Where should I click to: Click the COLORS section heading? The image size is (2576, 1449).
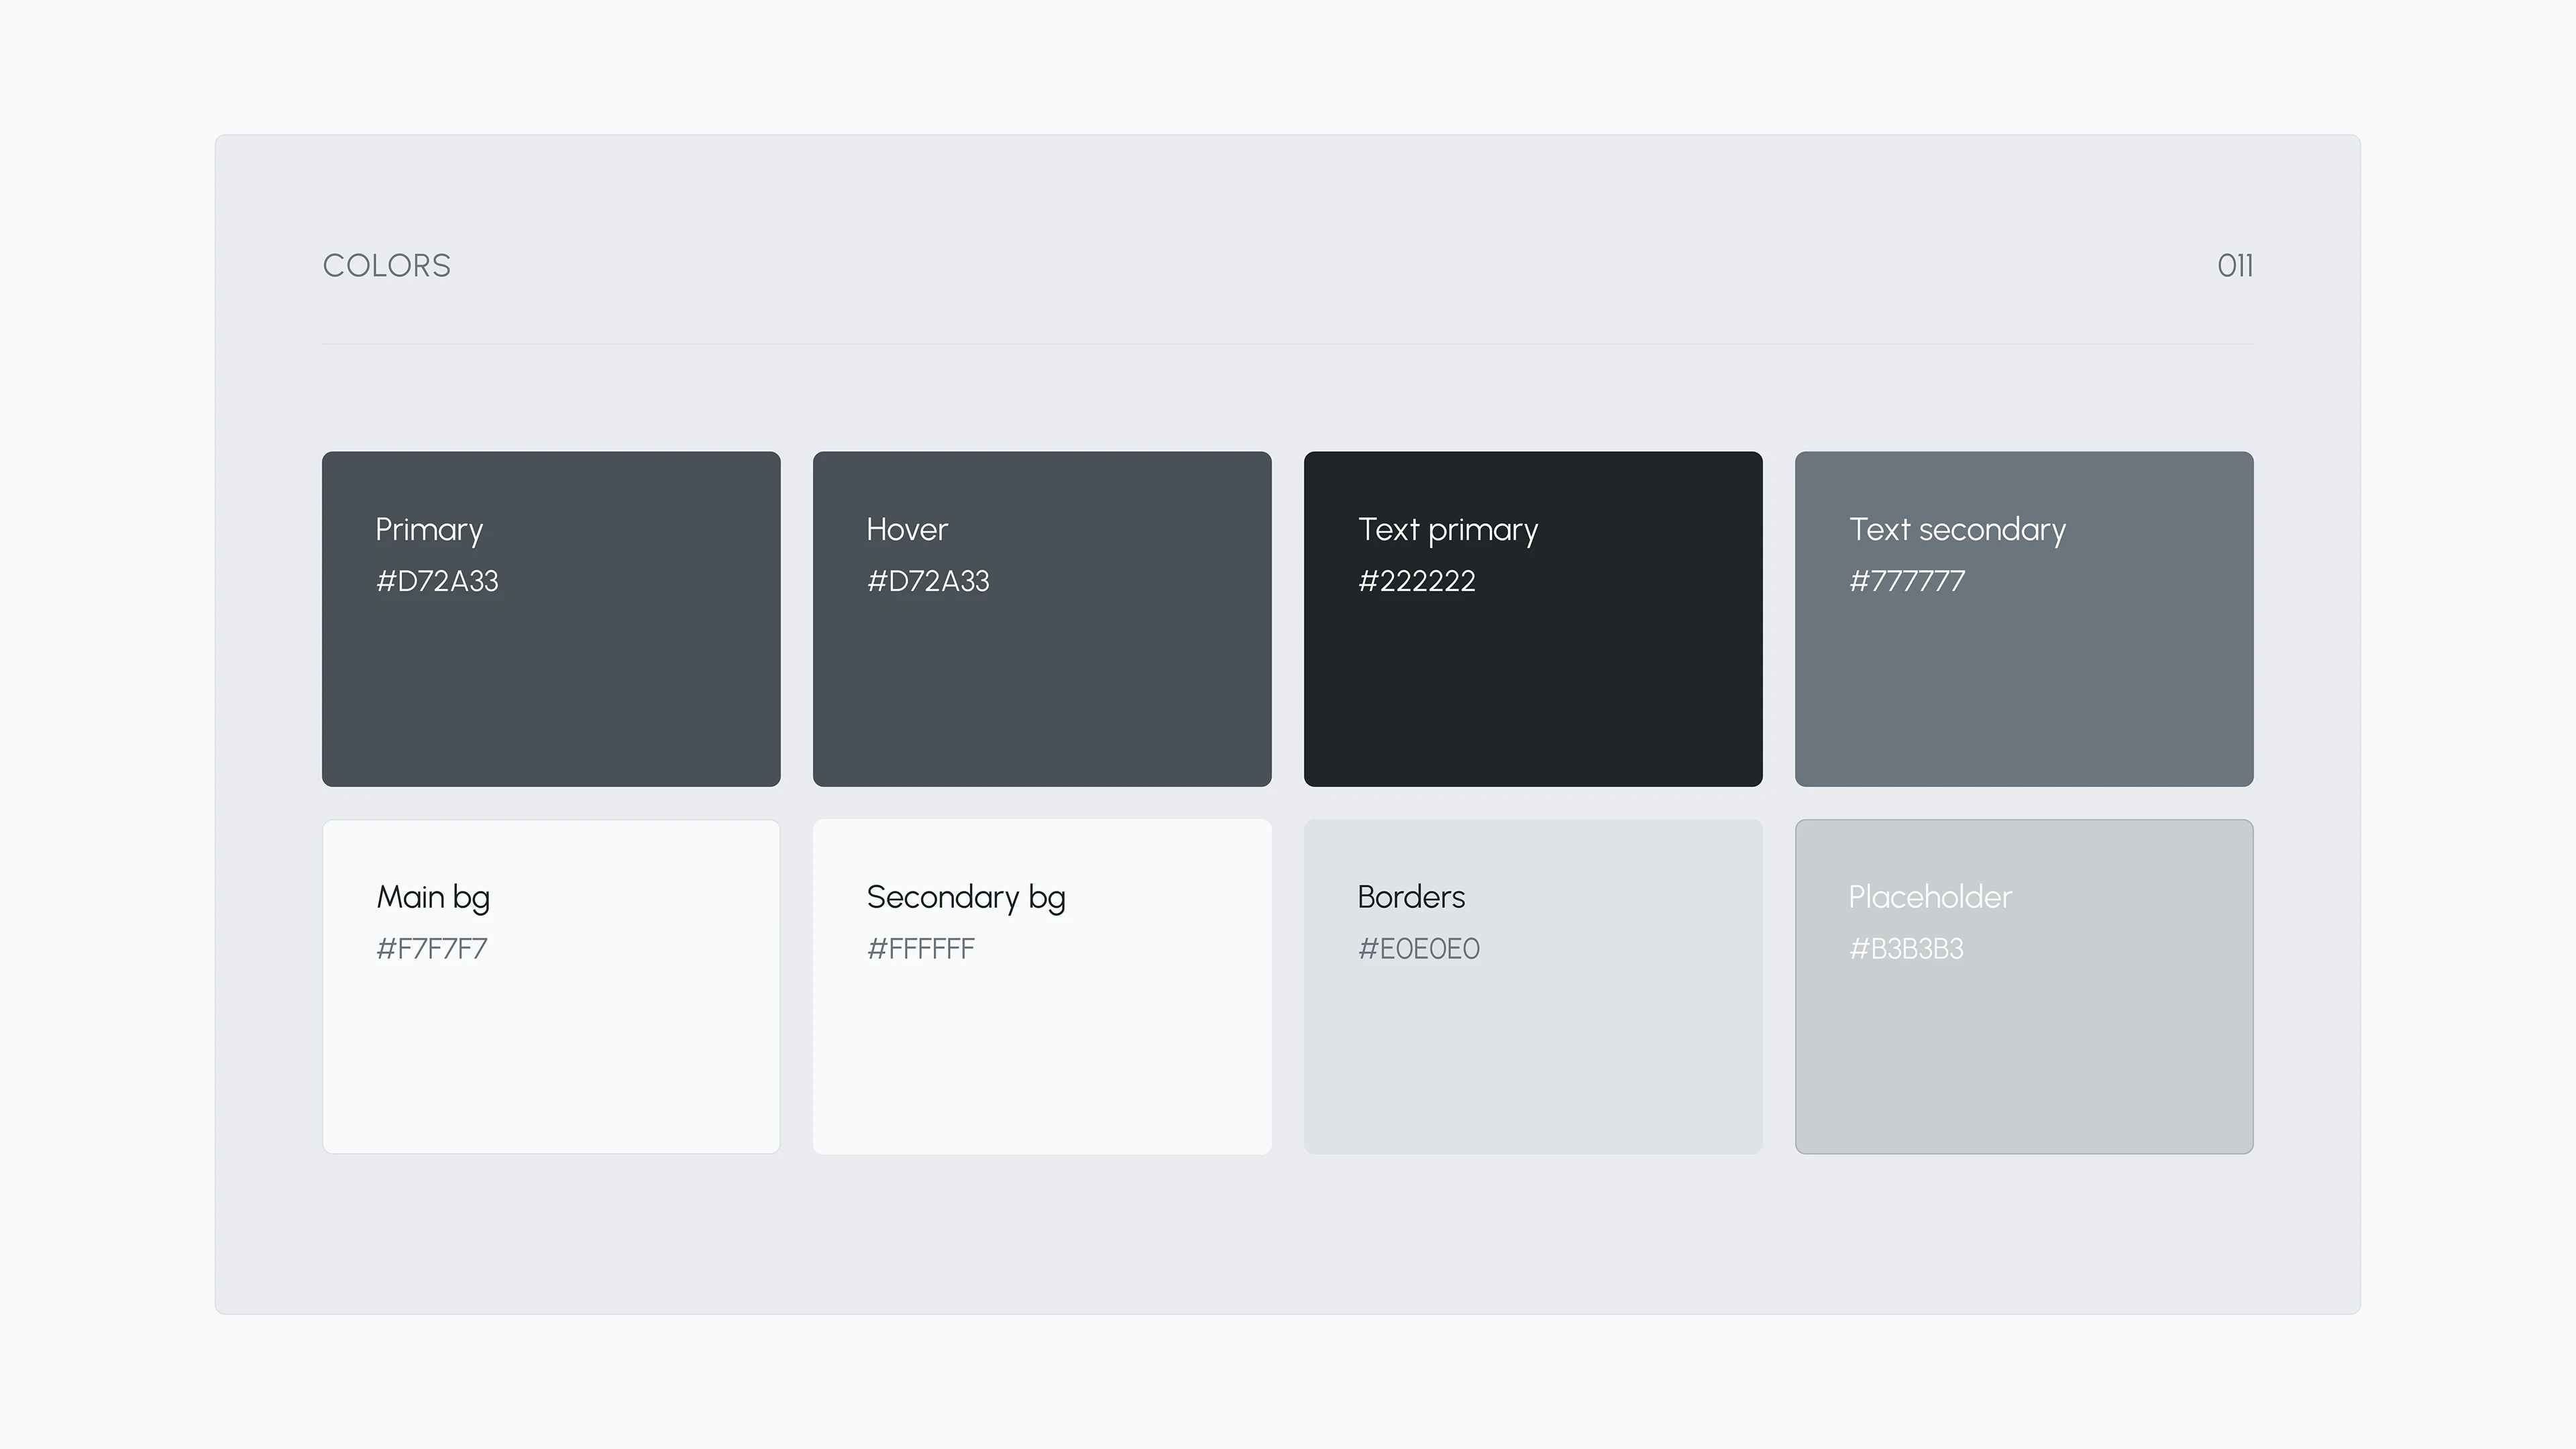click(387, 266)
